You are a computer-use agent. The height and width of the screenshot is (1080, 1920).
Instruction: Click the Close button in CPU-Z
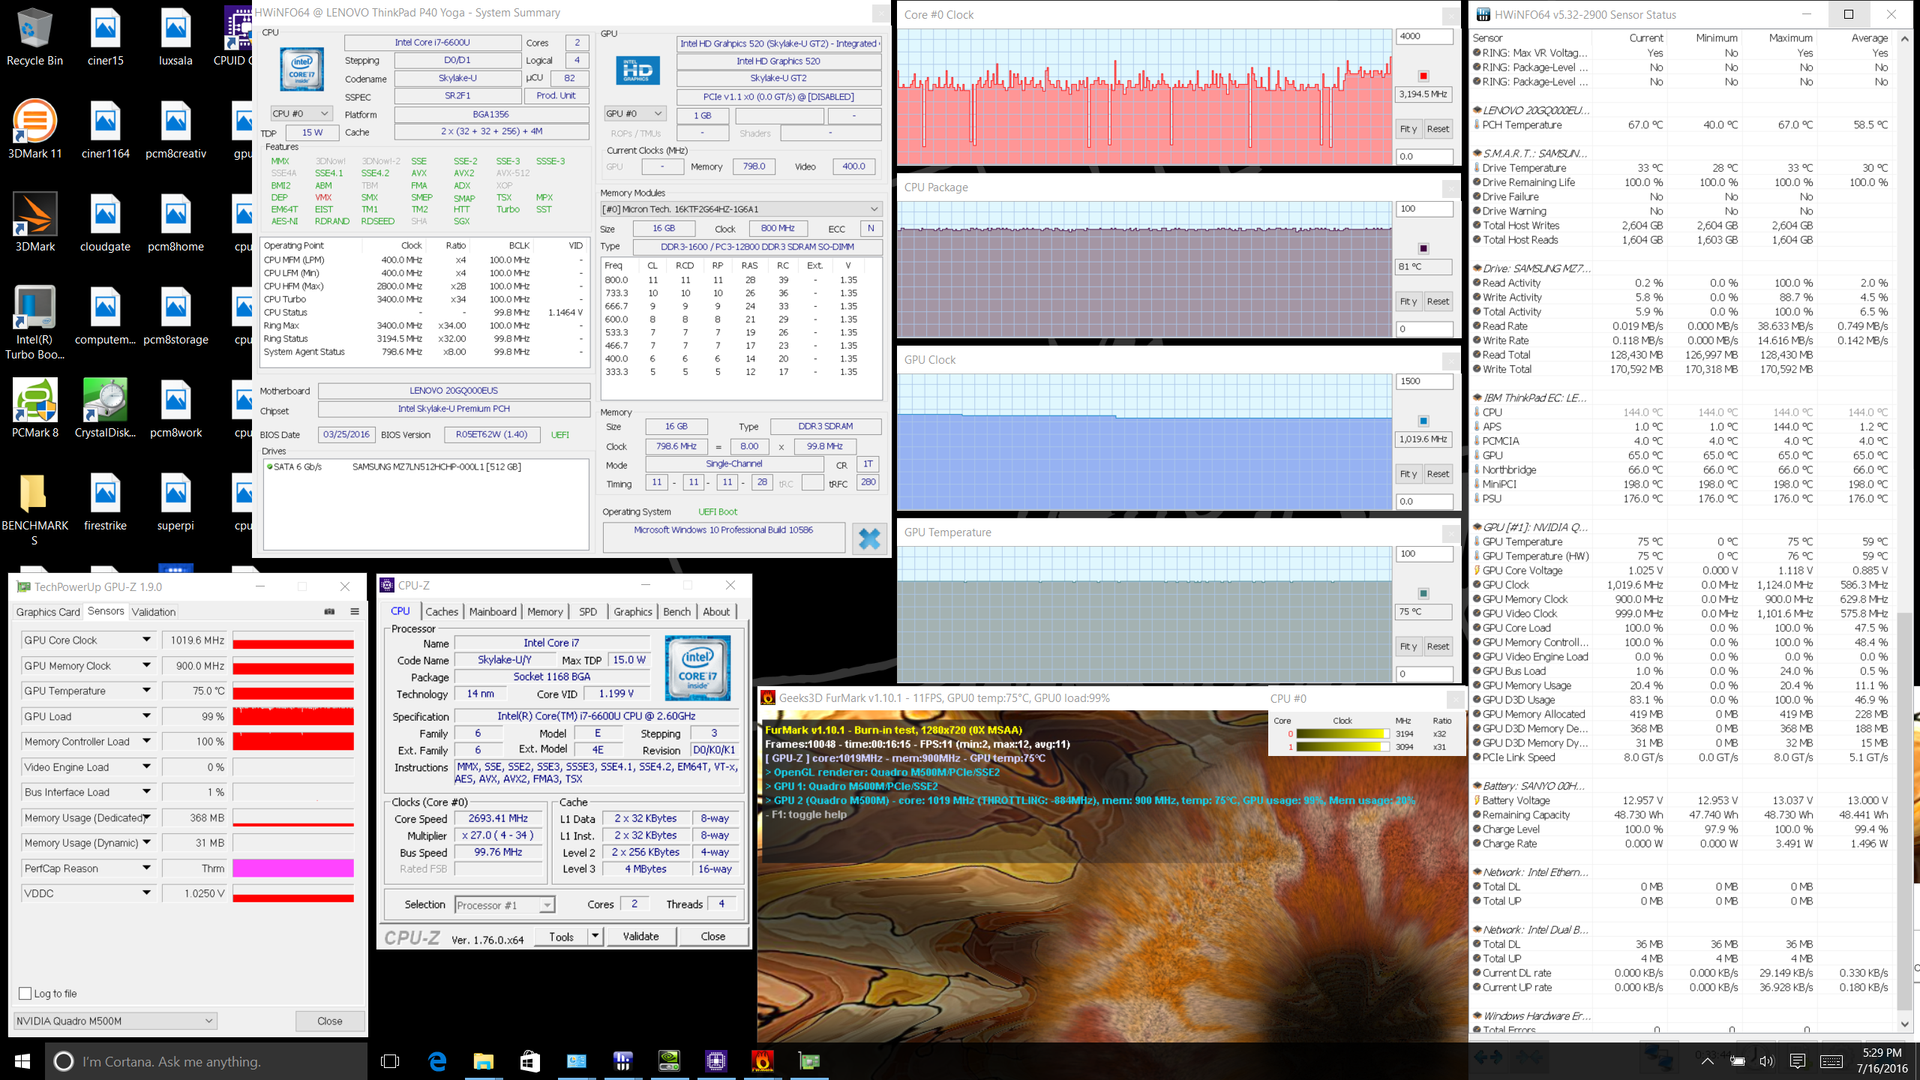tap(713, 937)
